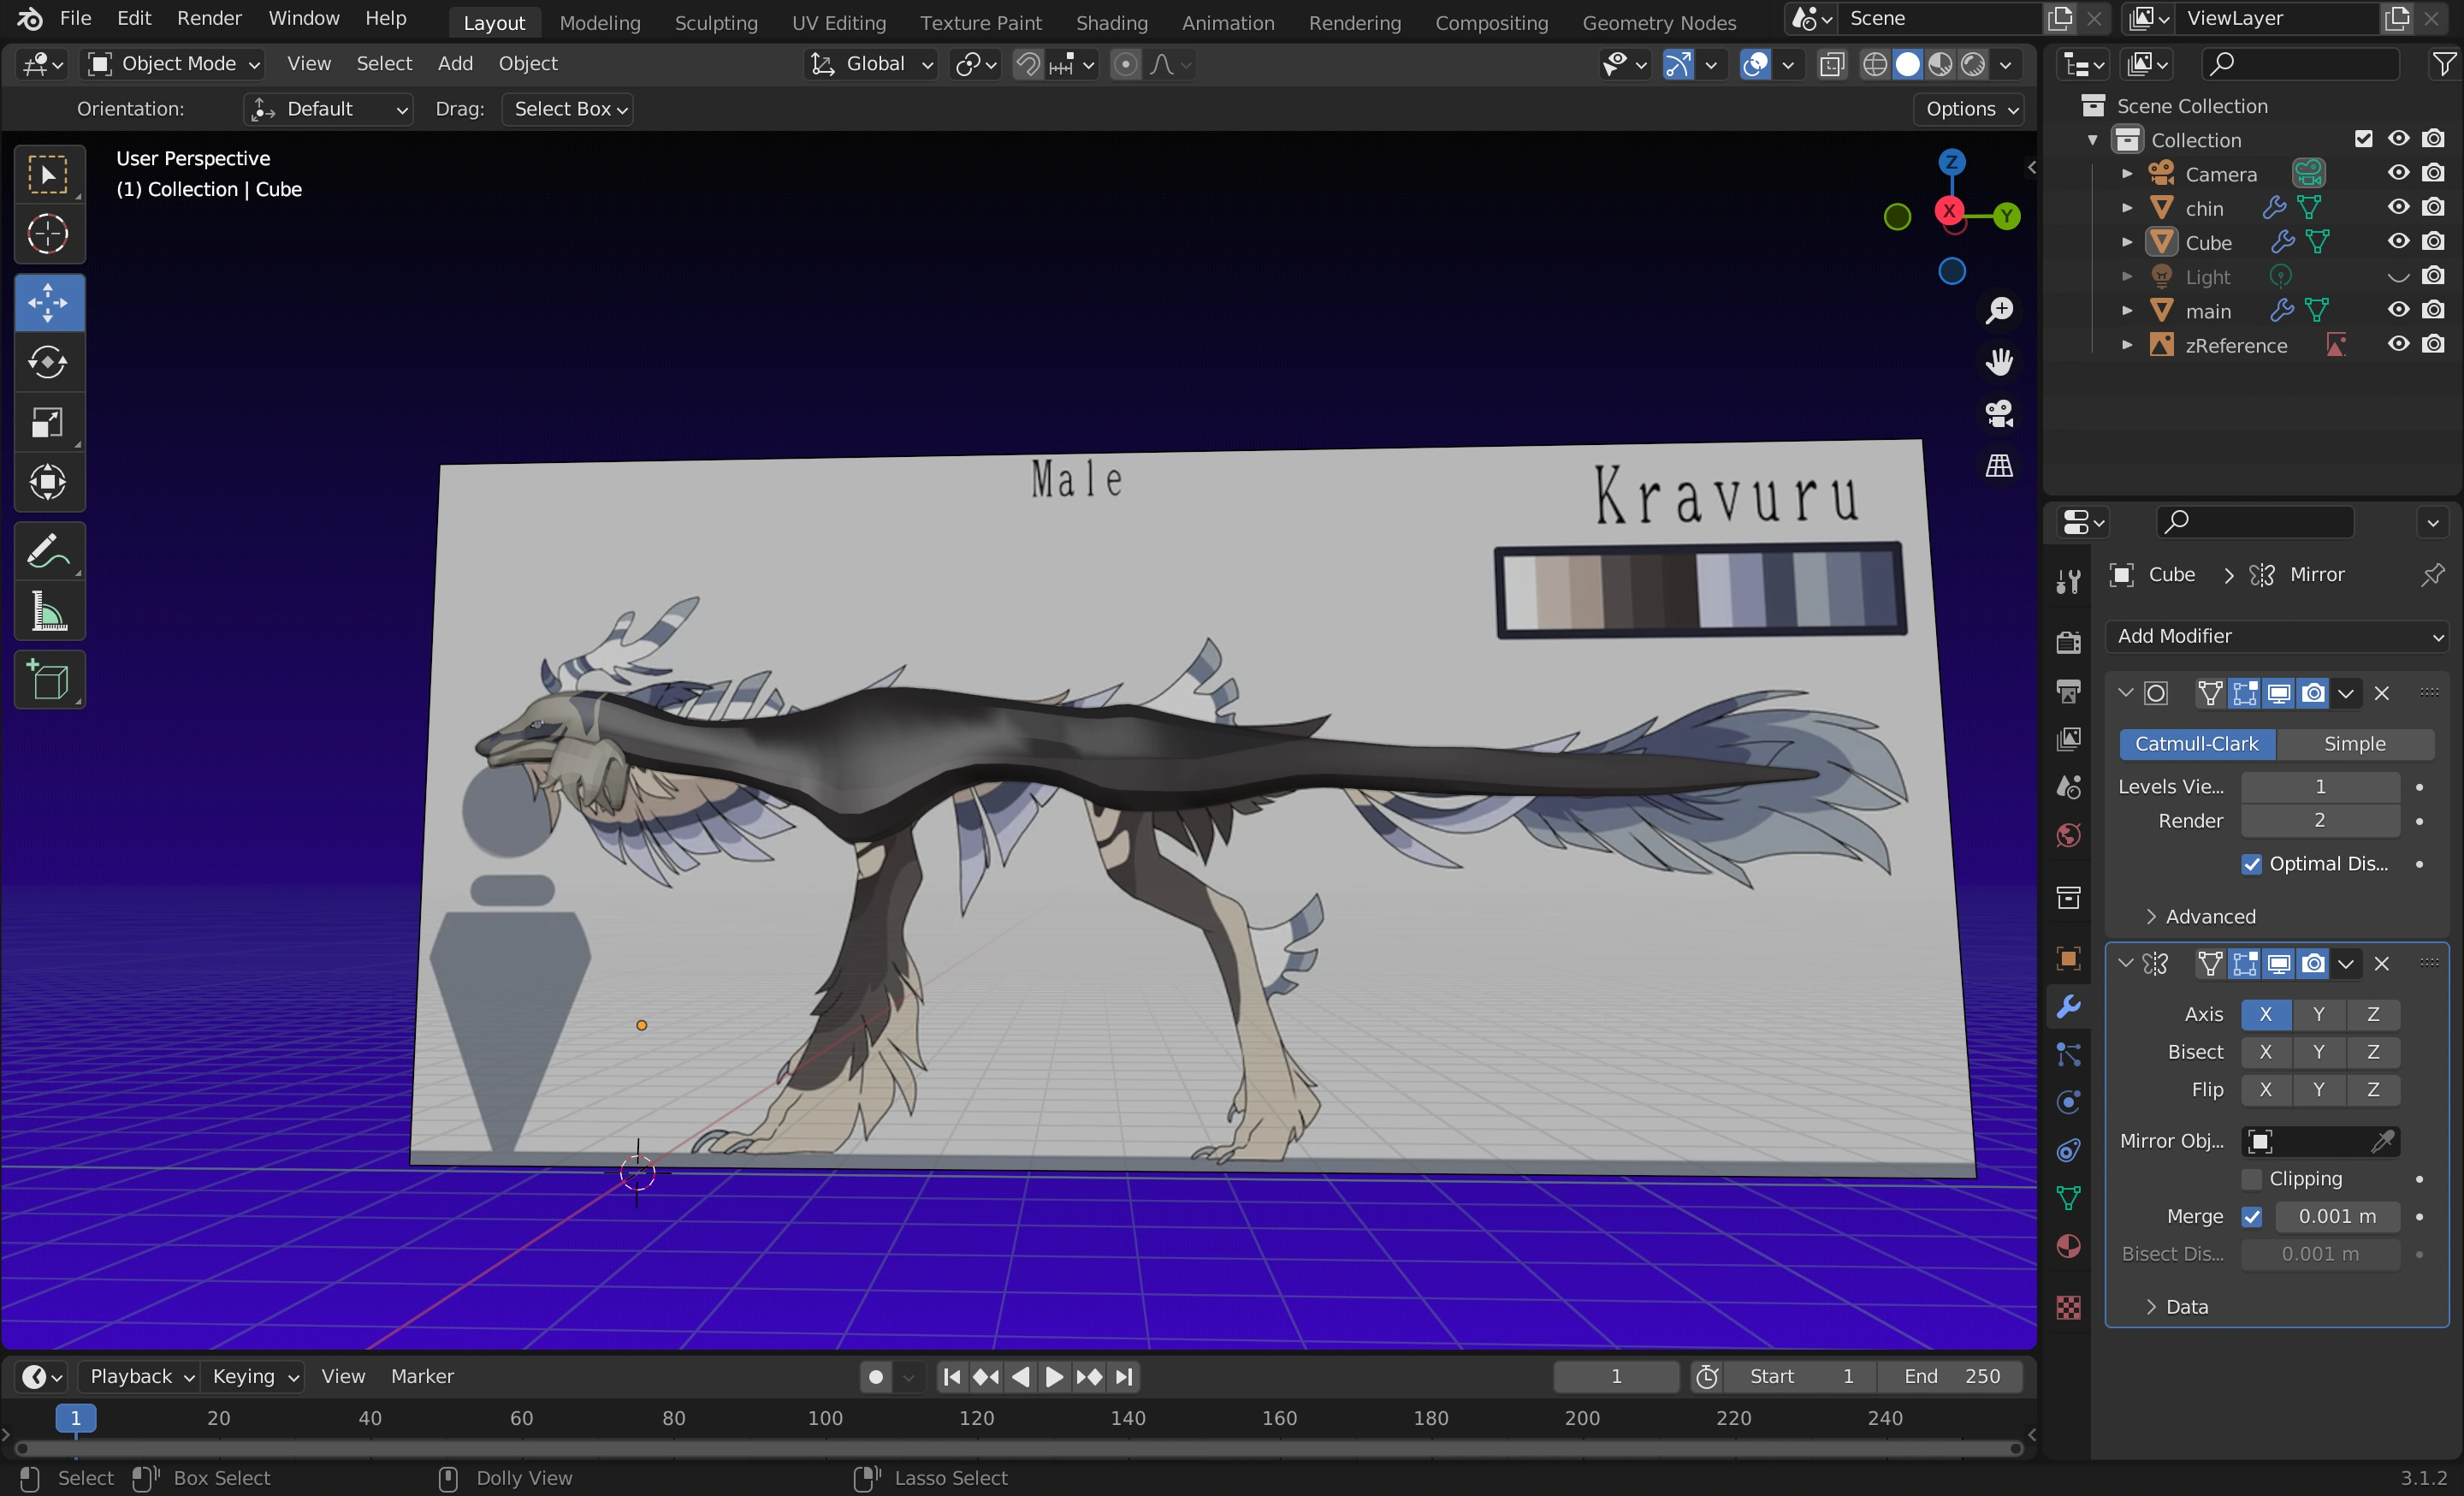Screen dimensions: 2464x1496
Task: Open the Physics Properties tab
Action: tap(2068, 1102)
